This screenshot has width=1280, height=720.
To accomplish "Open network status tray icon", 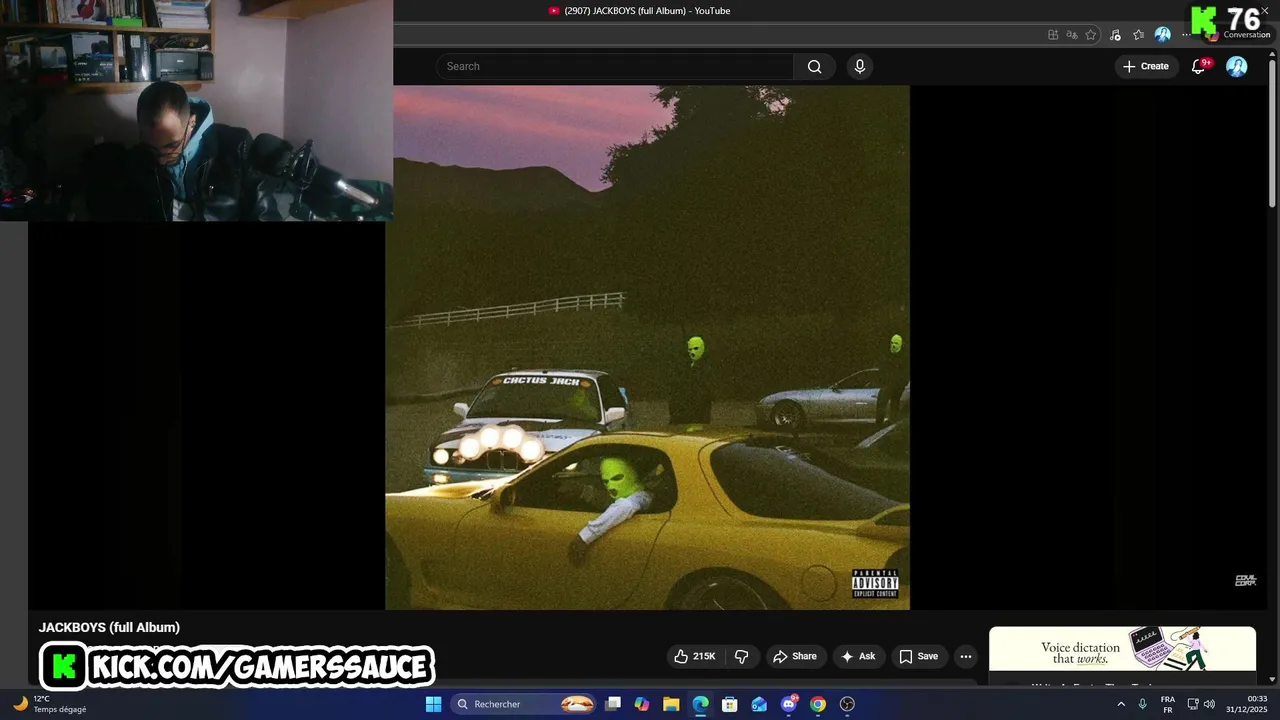I will [1193, 704].
